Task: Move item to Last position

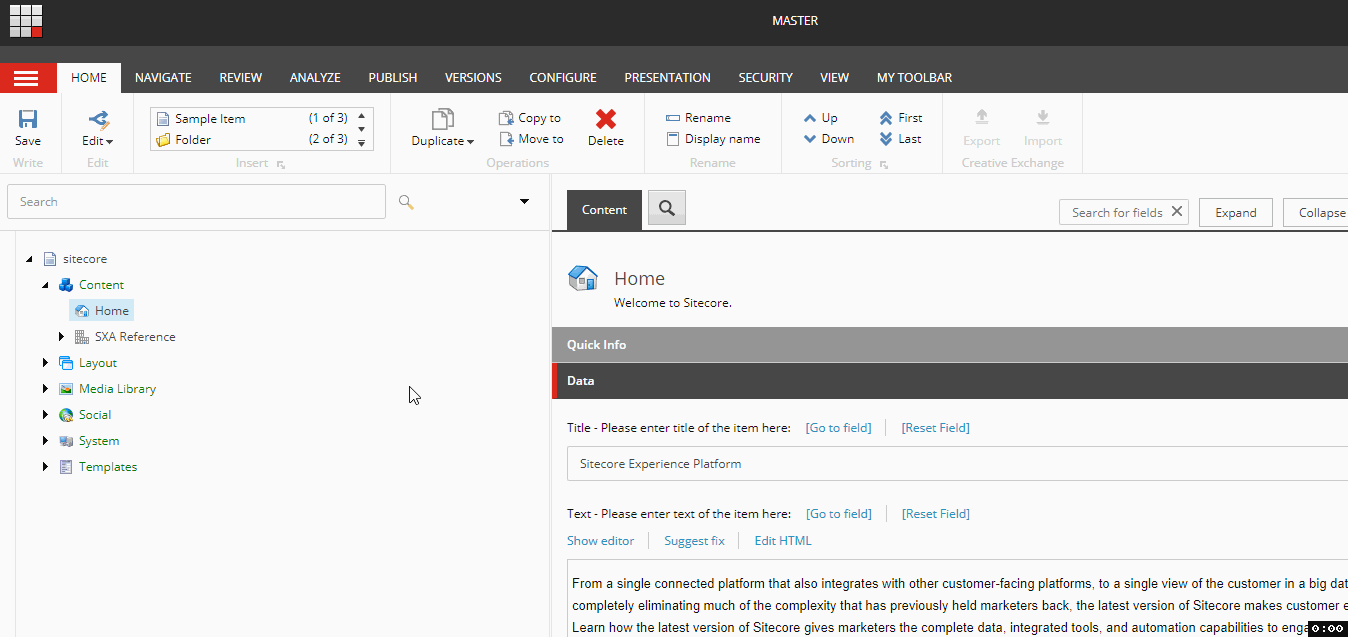Action: coord(886,139)
